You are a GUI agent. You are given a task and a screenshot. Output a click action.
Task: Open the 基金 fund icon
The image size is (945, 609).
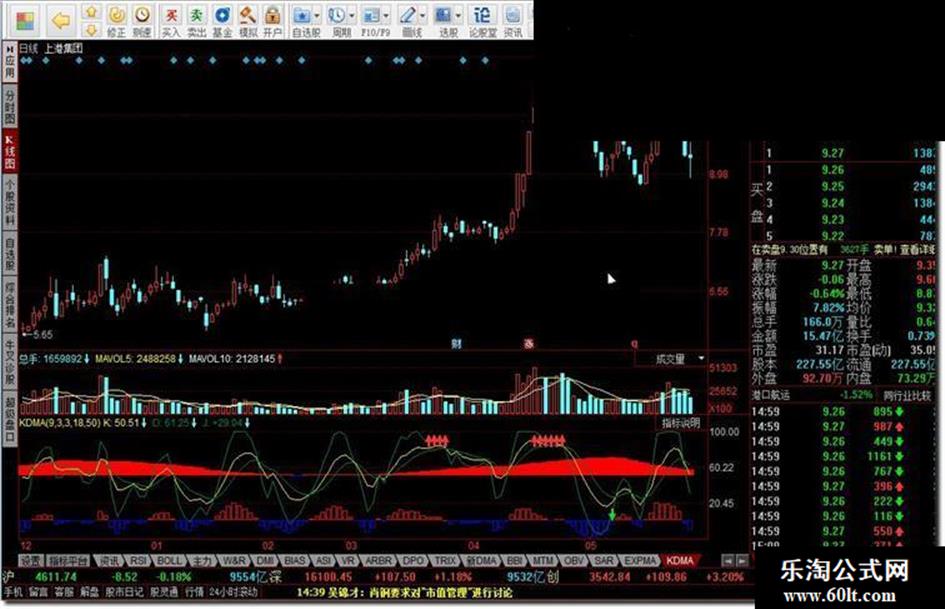tap(222, 21)
